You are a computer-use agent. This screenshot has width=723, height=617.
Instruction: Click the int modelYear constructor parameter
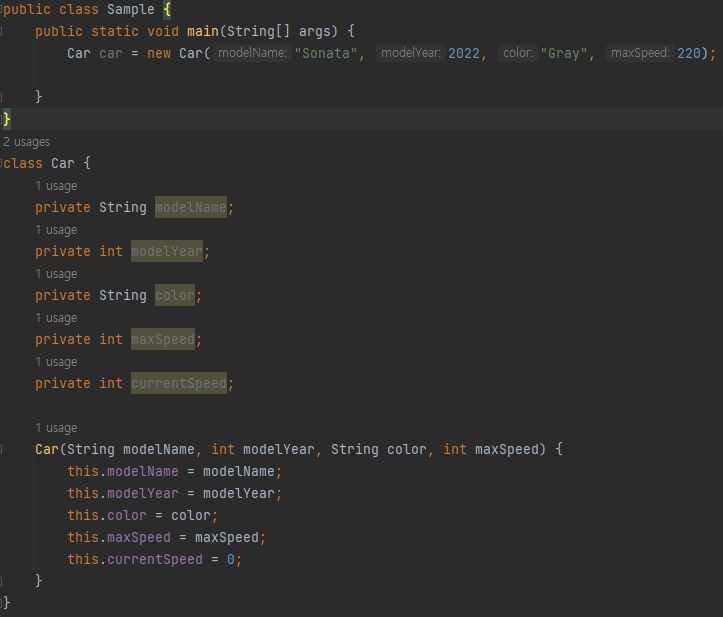(263, 450)
